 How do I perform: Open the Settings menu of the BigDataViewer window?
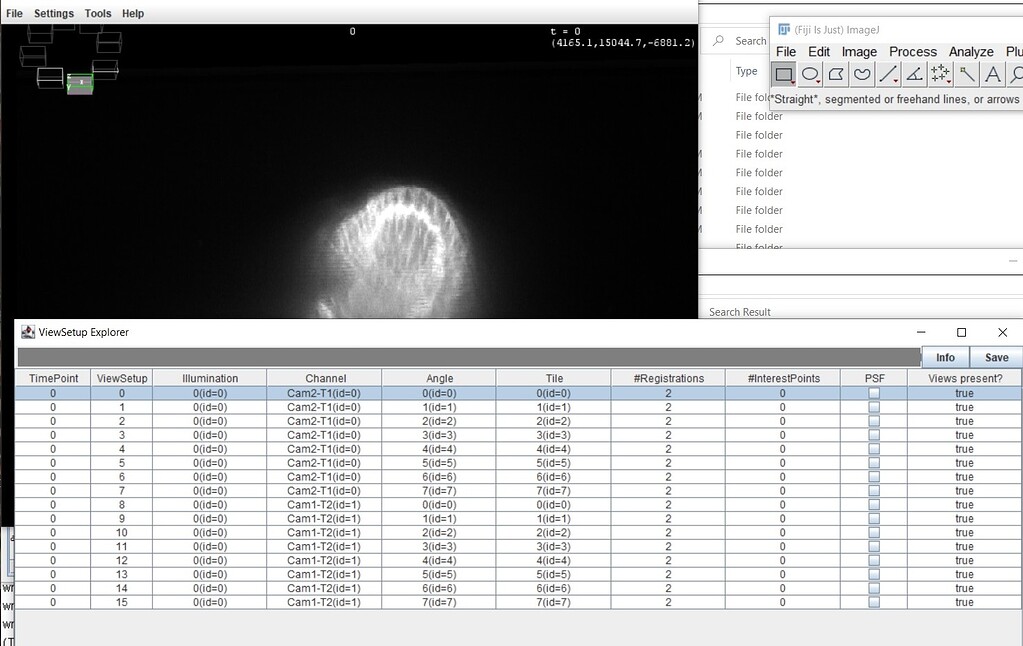[53, 13]
